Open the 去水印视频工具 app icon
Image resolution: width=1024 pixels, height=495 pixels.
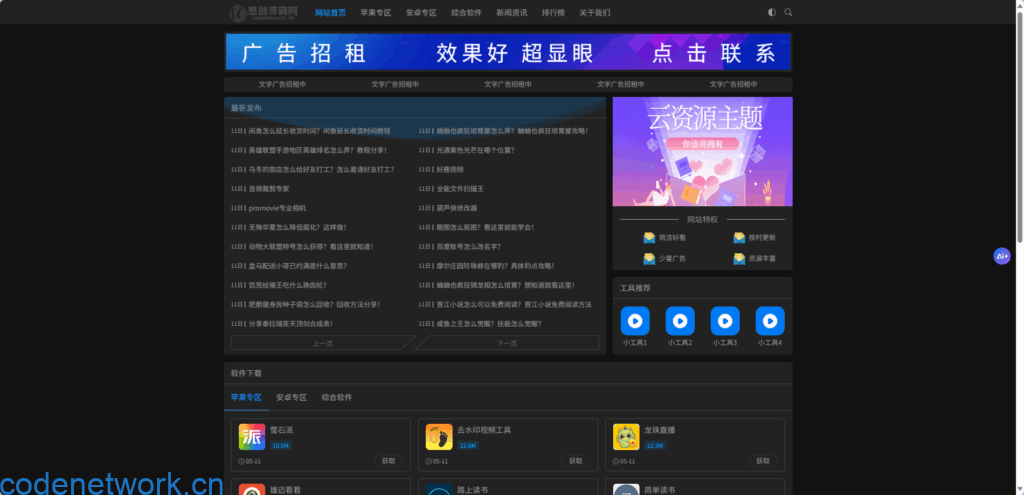pyautogui.click(x=439, y=437)
